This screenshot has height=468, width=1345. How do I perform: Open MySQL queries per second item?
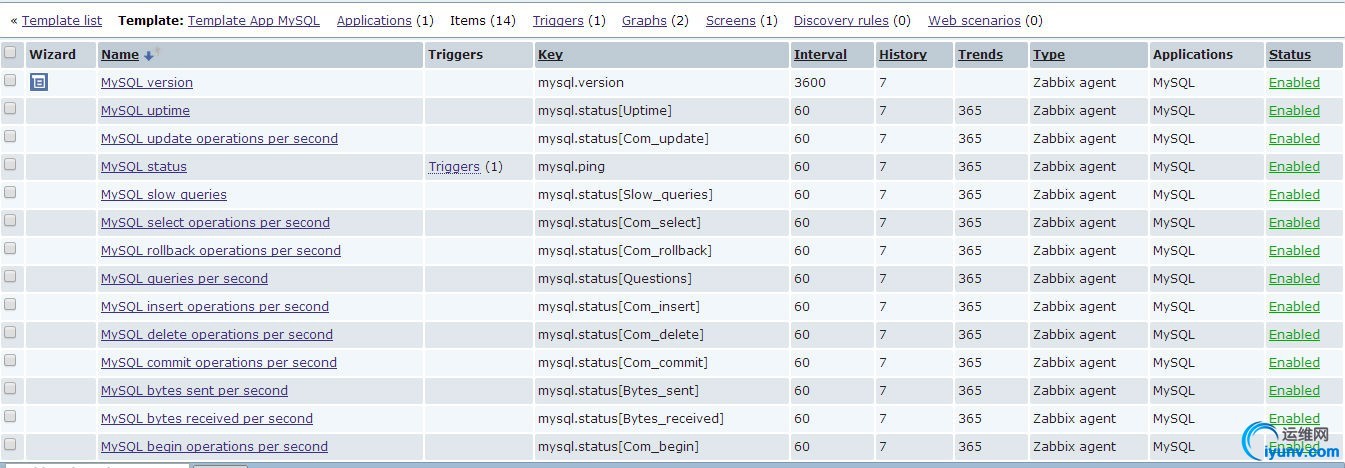point(184,279)
